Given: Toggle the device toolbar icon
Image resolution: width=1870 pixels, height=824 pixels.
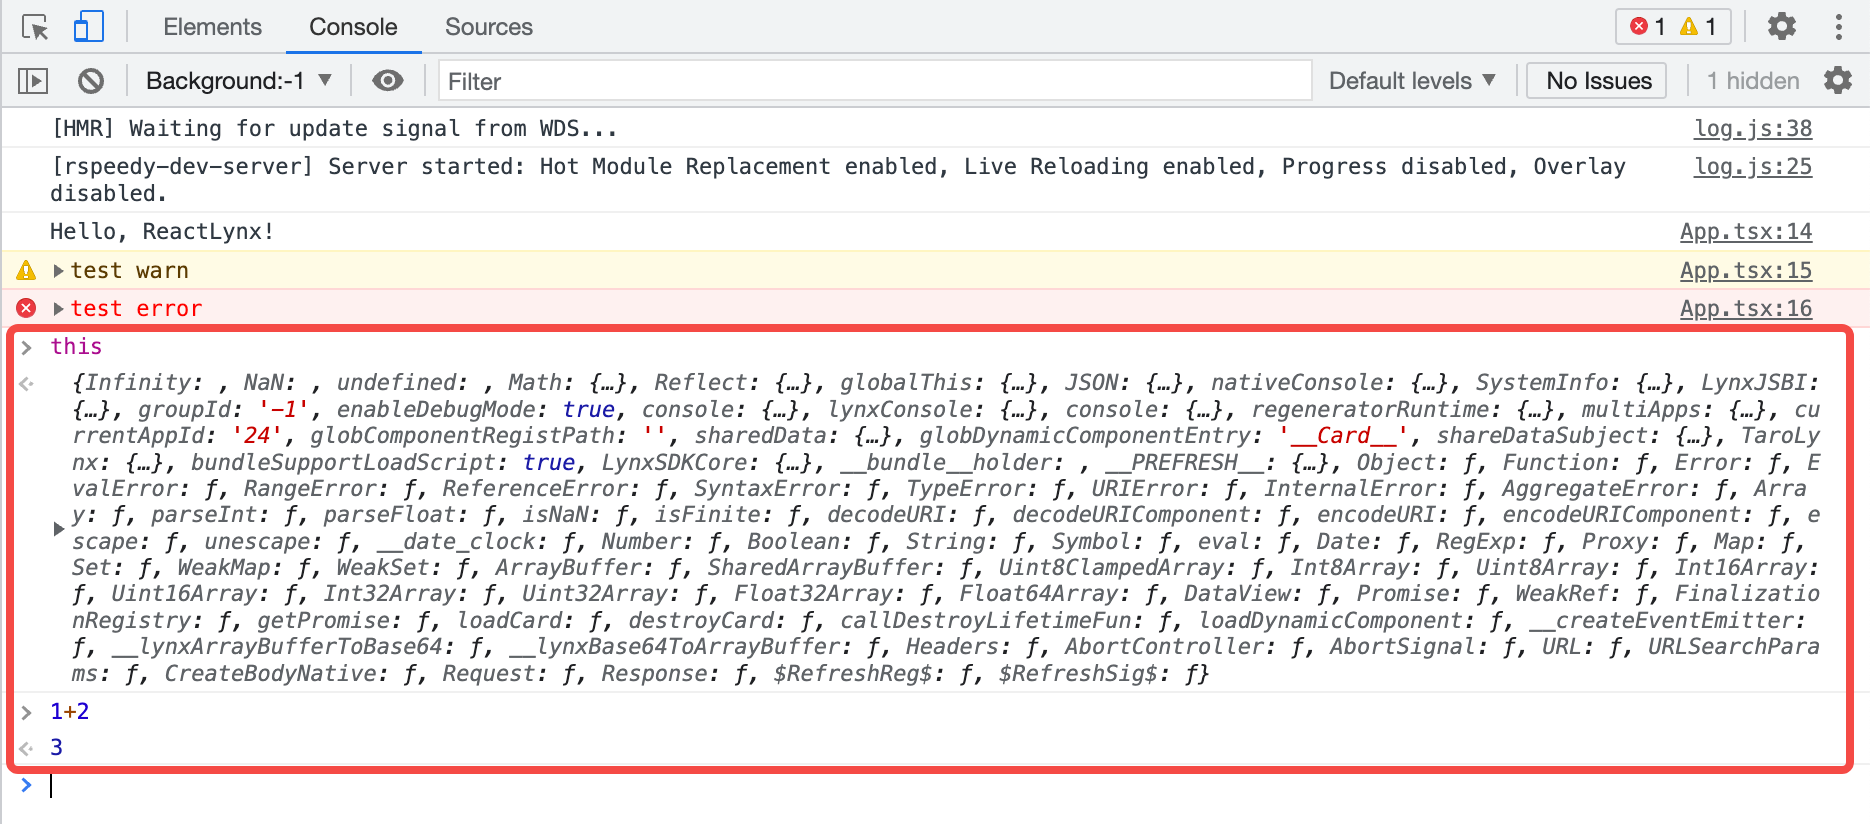Looking at the screenshot, I should tap(89, 27).
